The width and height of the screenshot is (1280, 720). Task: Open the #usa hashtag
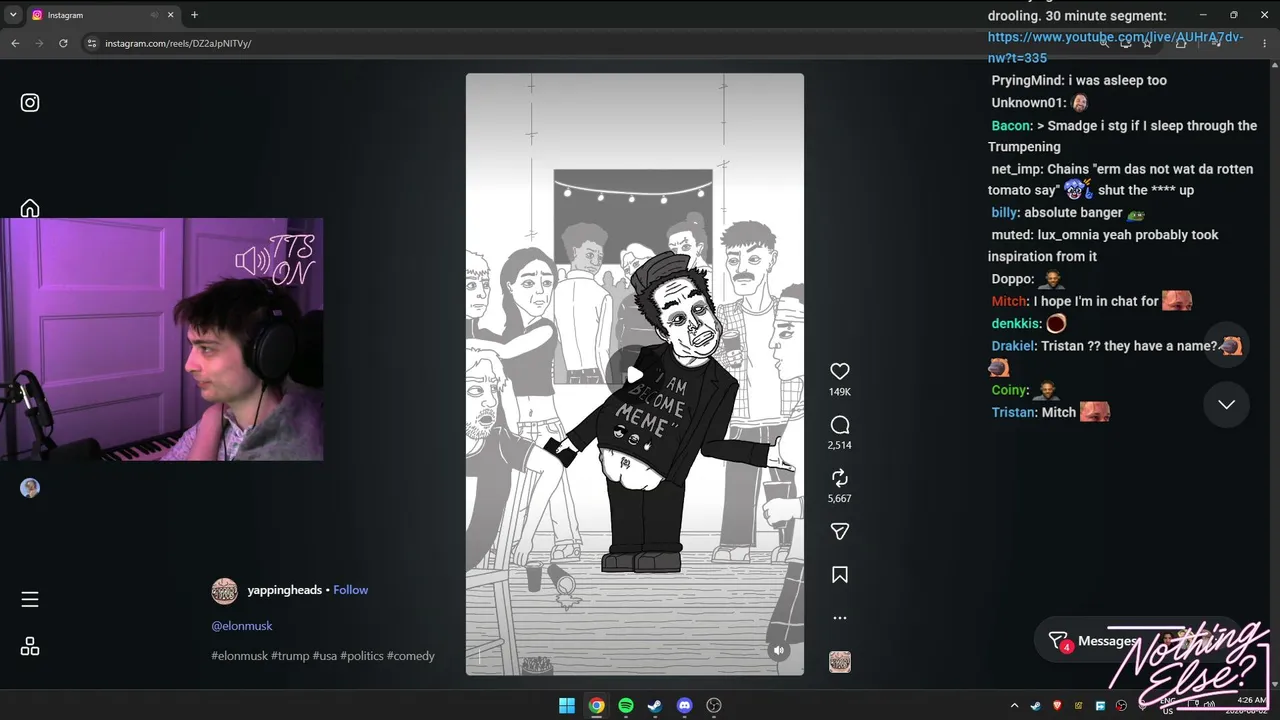pyautogui.click(x=325, y=656)
